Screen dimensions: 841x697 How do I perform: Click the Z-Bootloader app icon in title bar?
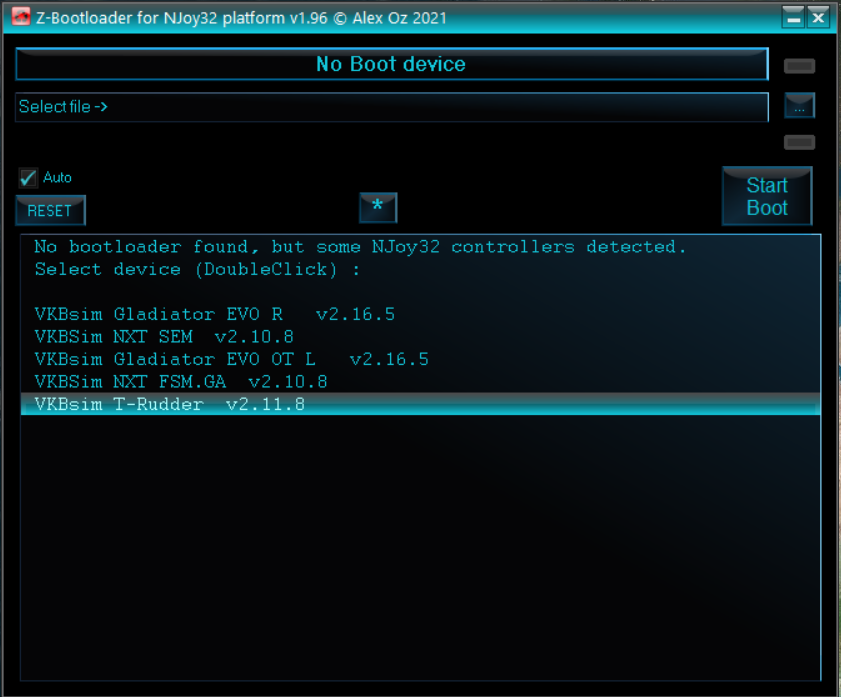pos(20,17)
